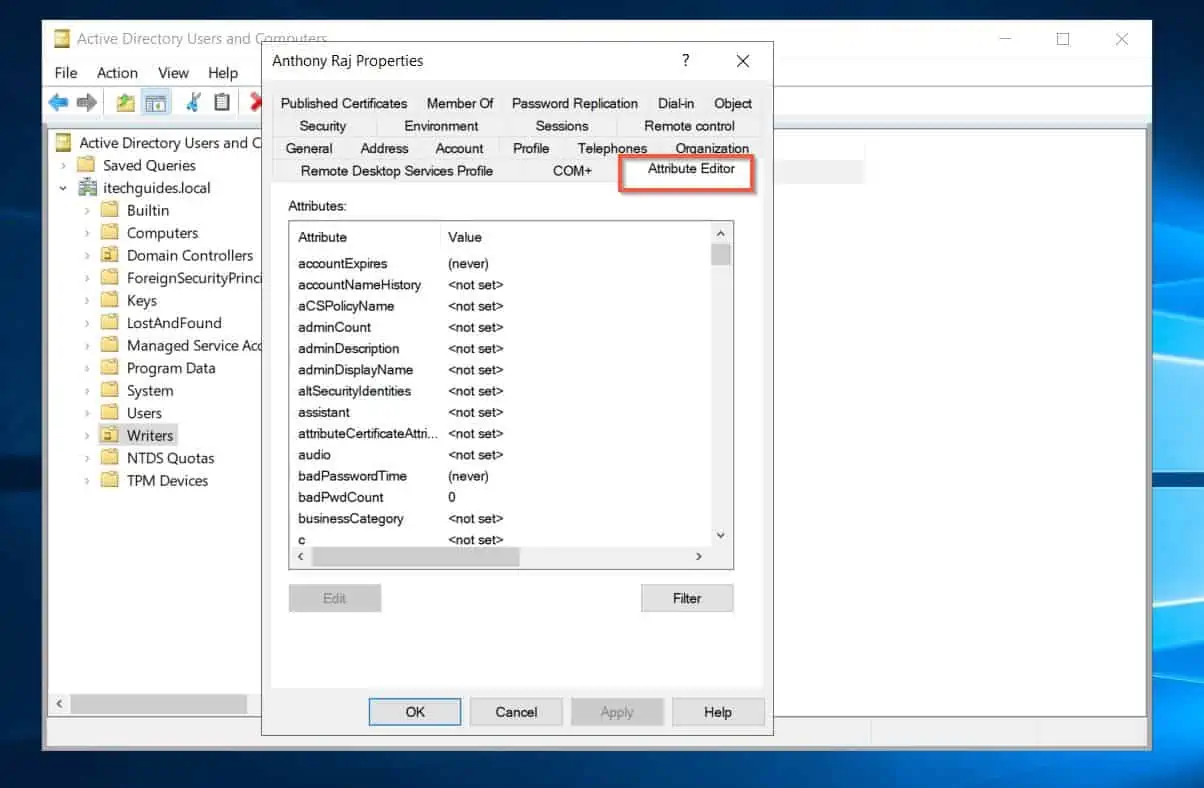Switch to the Security tab
The width and height of the screenshot is (1204, 788).
click(x=323, y=126)
